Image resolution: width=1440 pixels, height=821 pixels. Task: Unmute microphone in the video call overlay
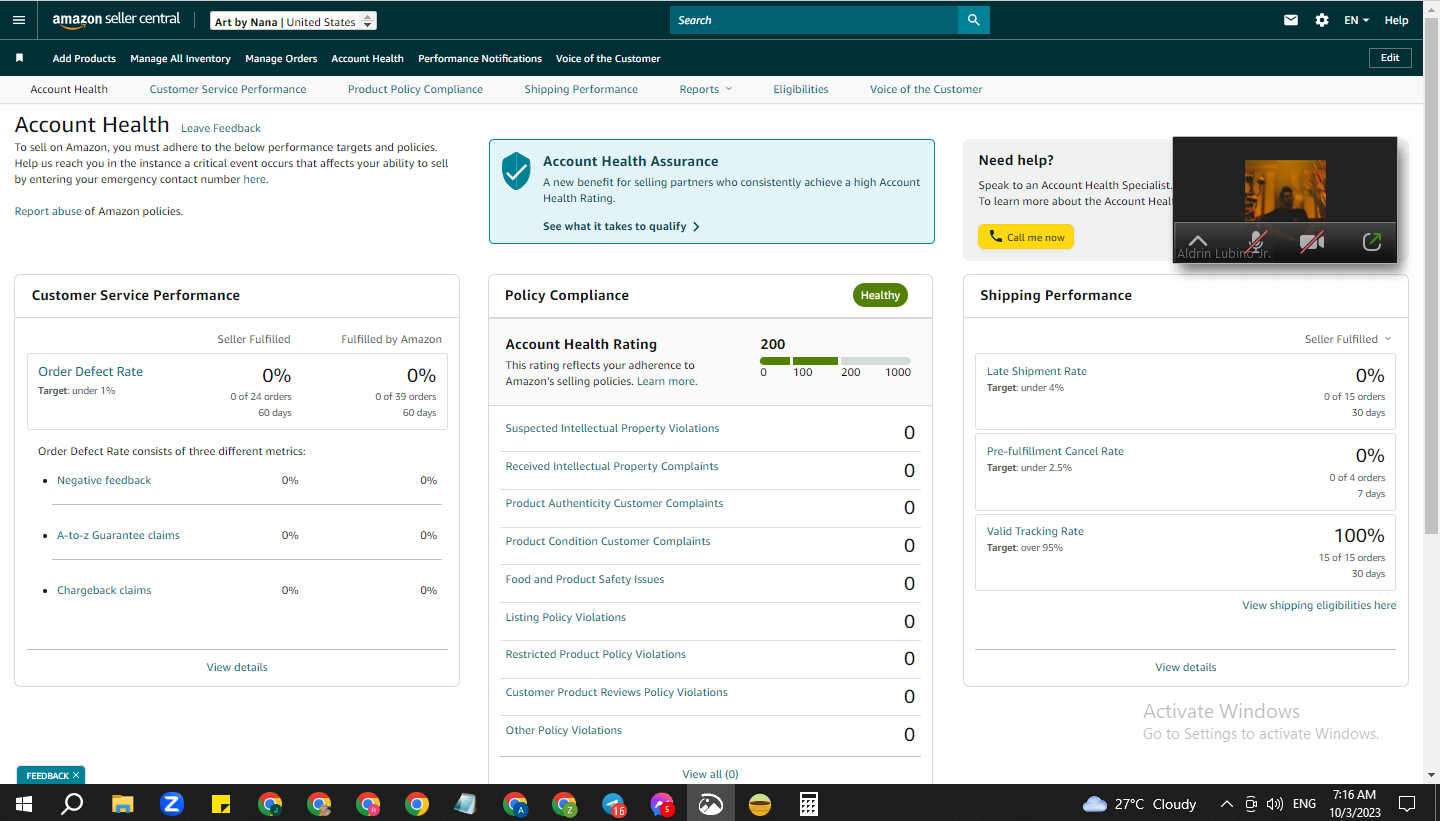[1257, 242]
